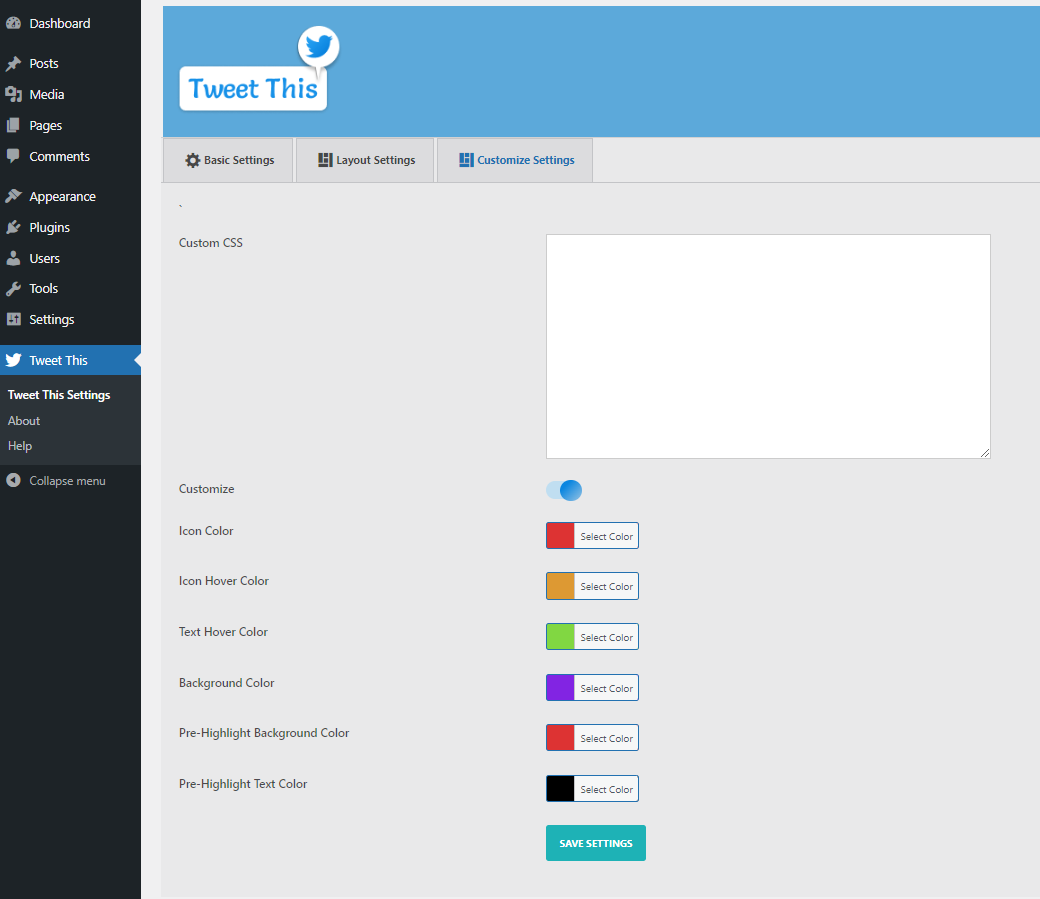The width and height of the screenshot is (1040, 899).
Task: Open the Customize Settings tab
Action: (515, 159)
